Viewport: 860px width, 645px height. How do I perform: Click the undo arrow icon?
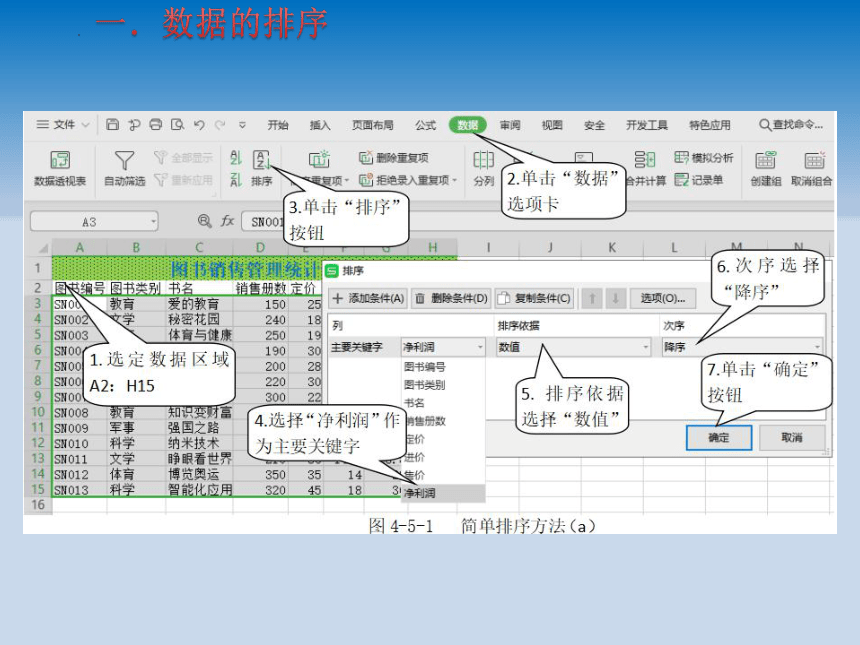[x=199, y=125]
